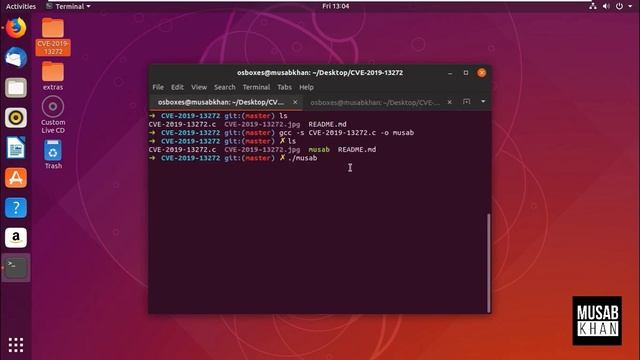Click the Activities button
The width and height of the screenshot is (640, 360).
coord(21,6)
